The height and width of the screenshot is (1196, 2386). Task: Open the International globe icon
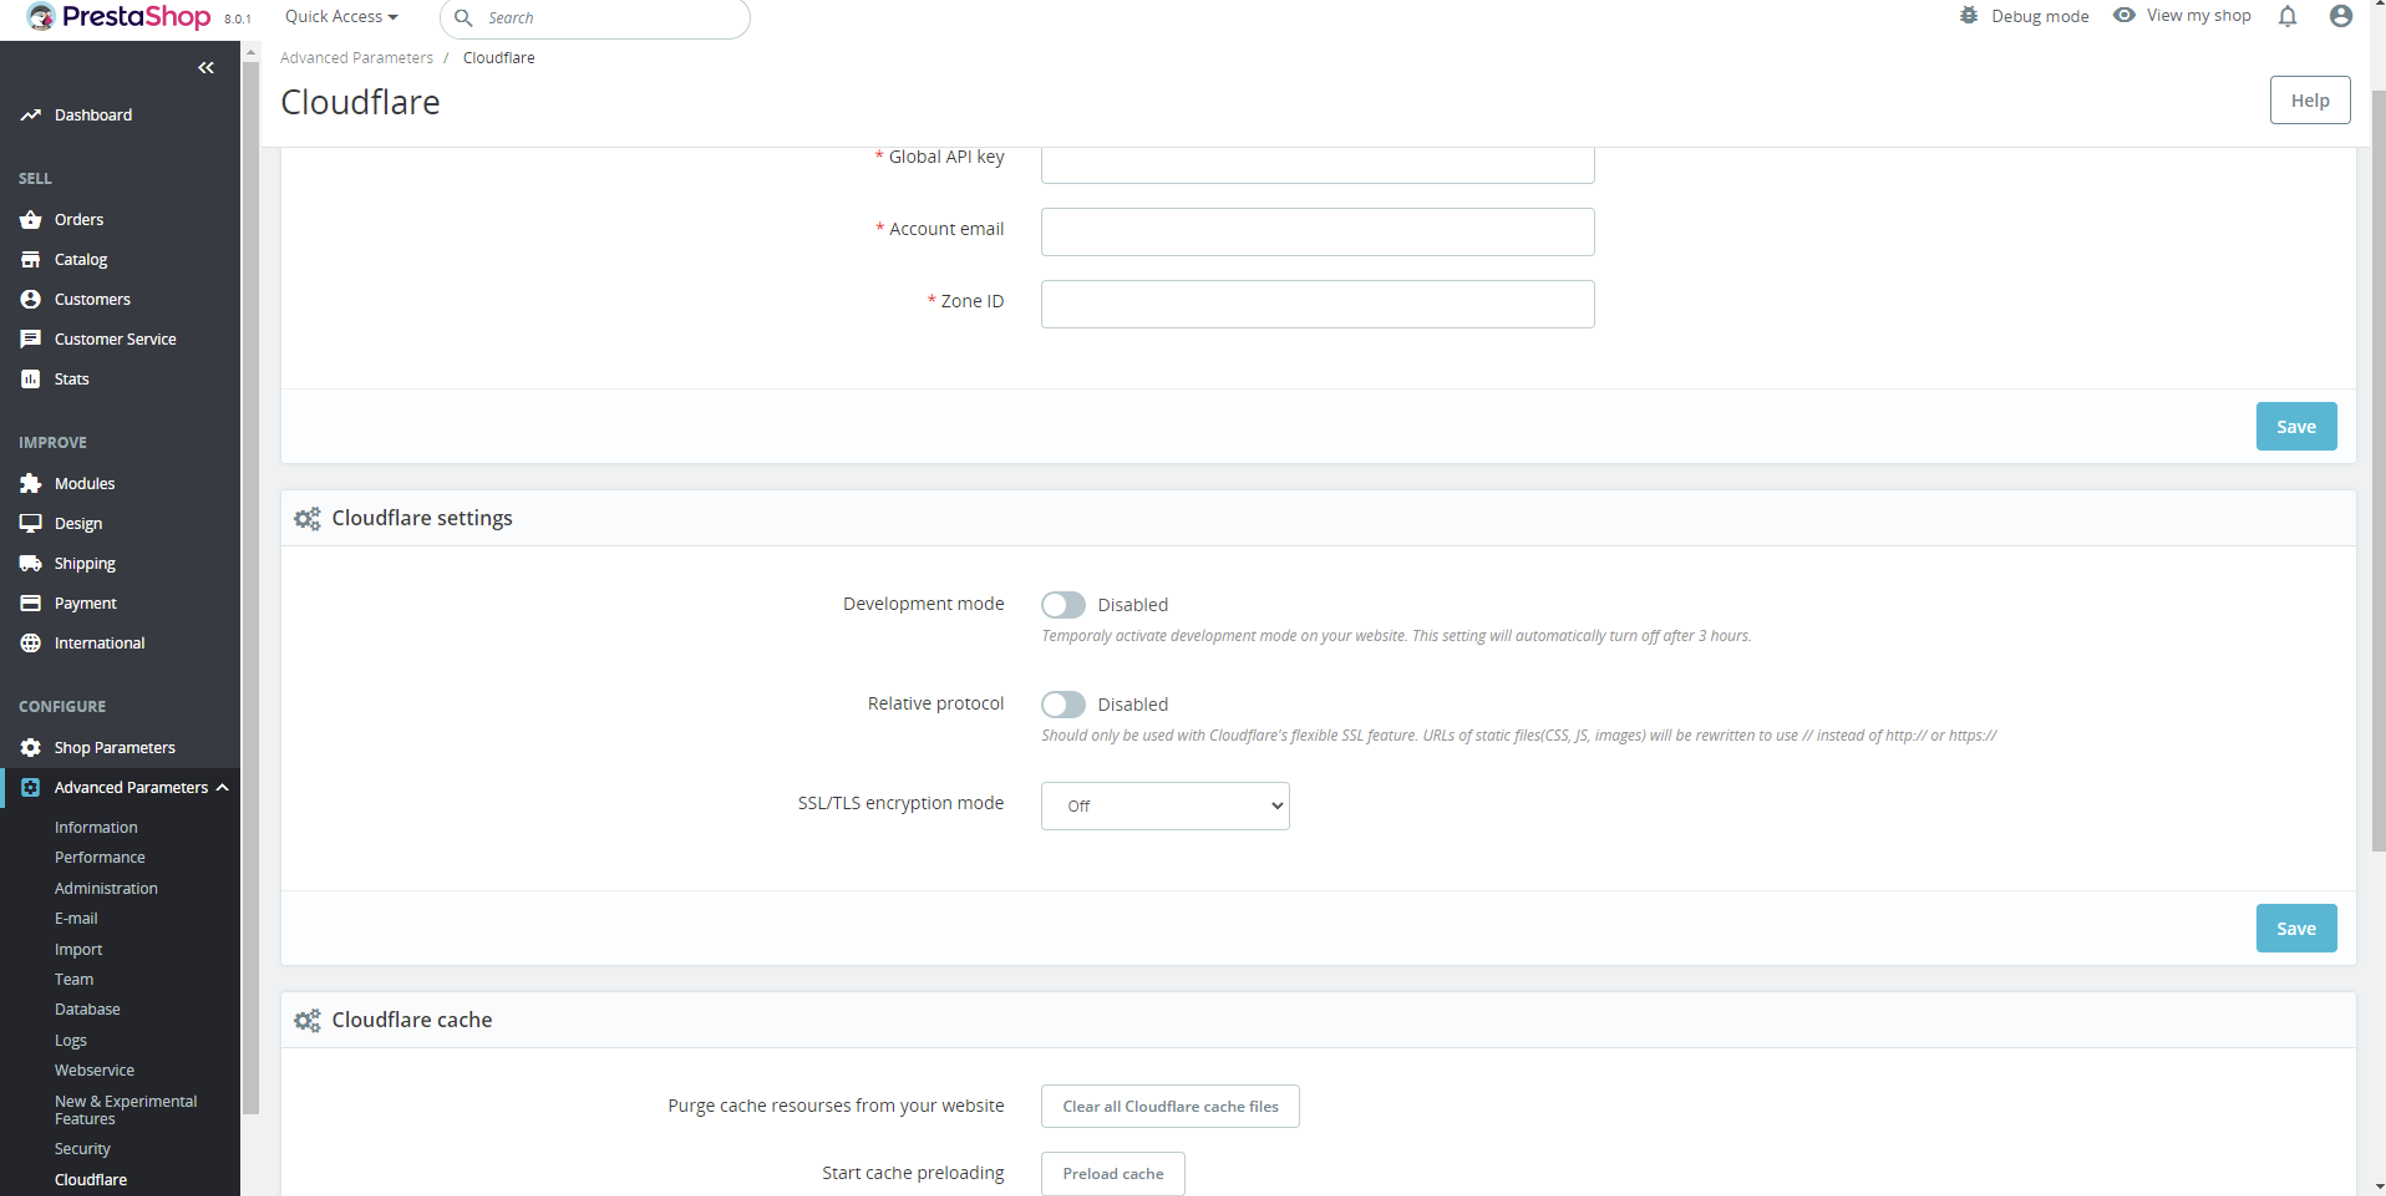click(x=31, y=643)
